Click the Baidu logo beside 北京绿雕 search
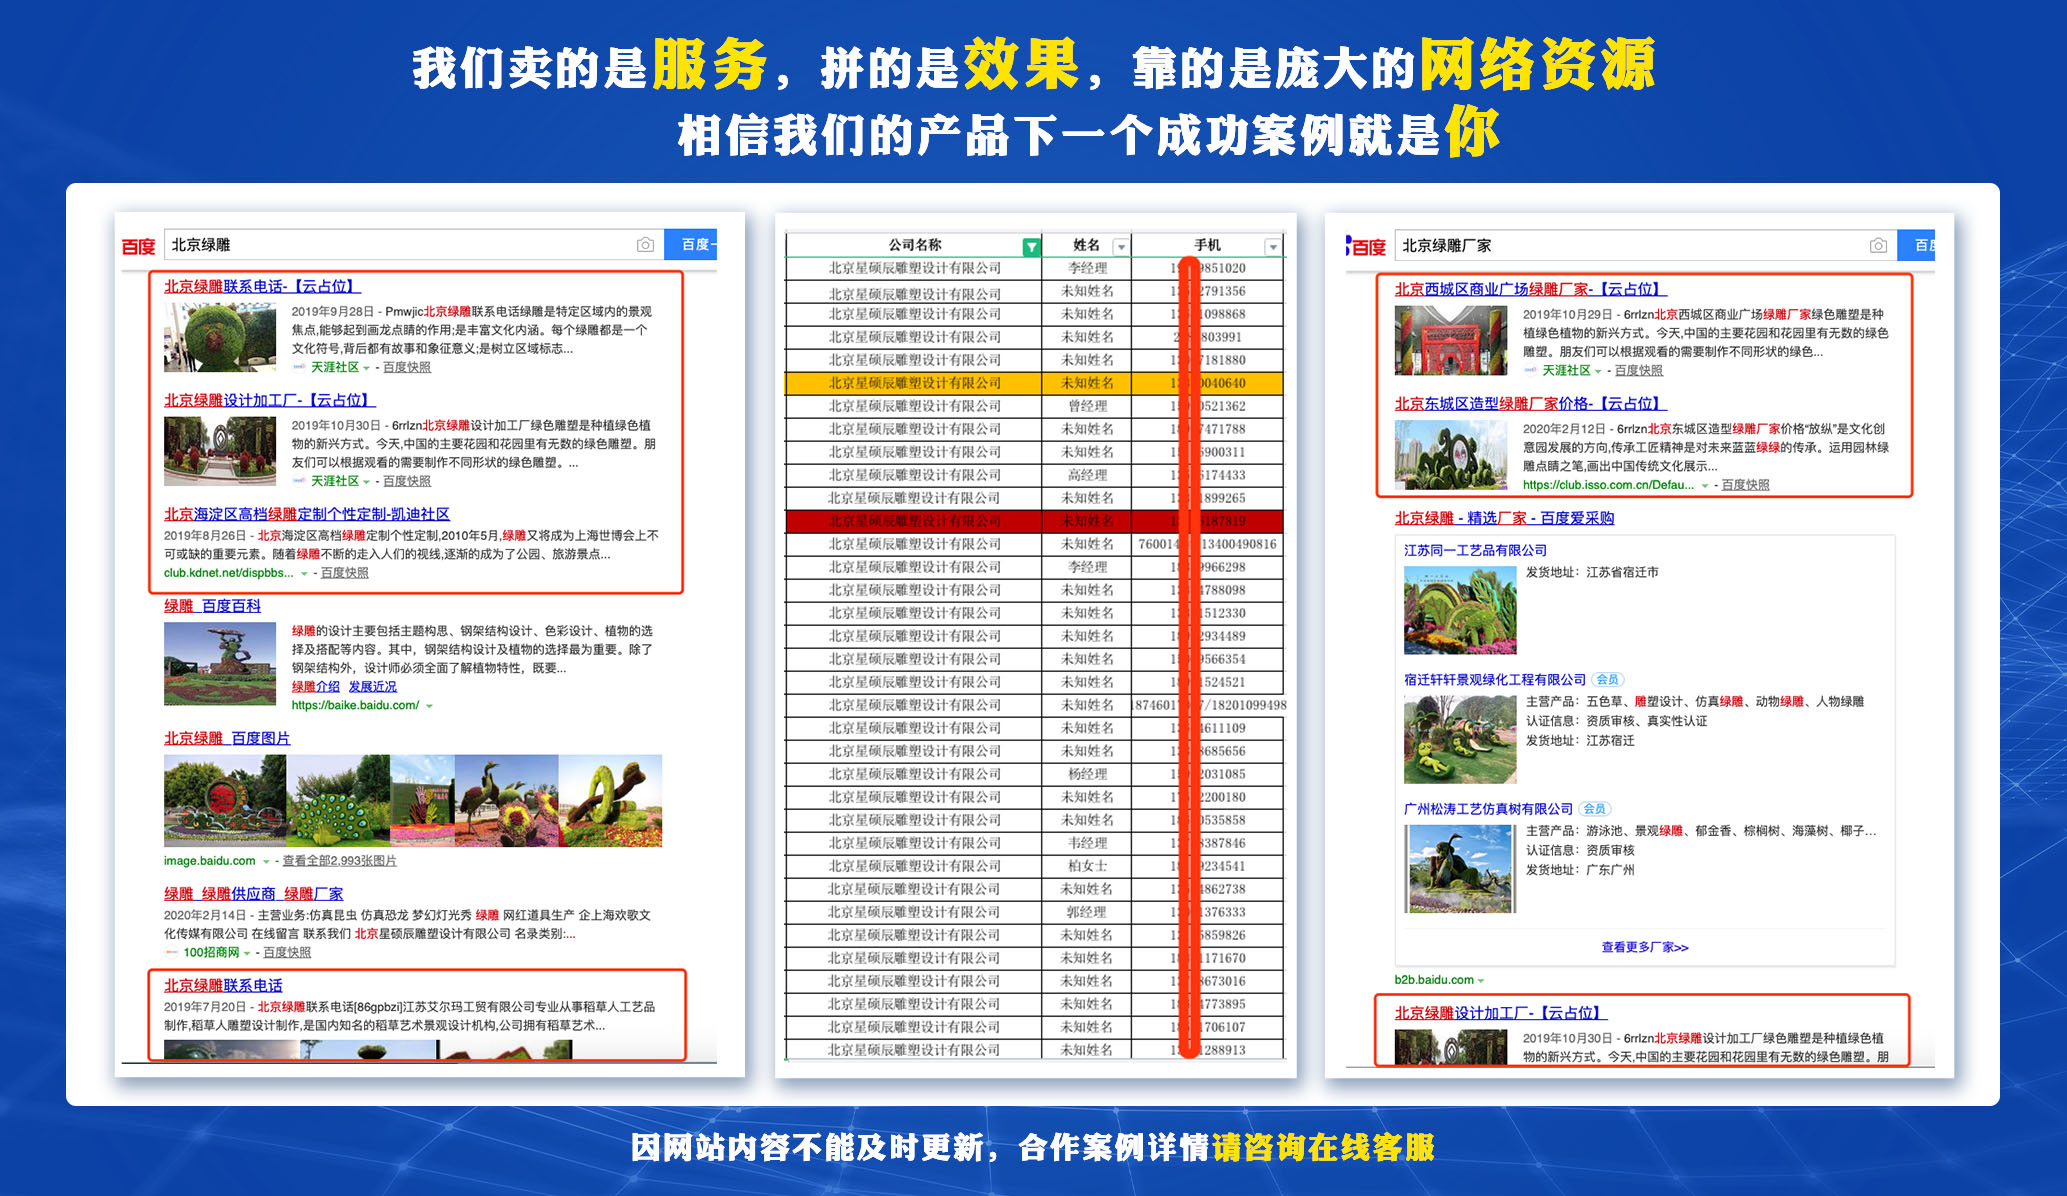The height and width of the screenshot is (1196, 2067). [139, 246]
